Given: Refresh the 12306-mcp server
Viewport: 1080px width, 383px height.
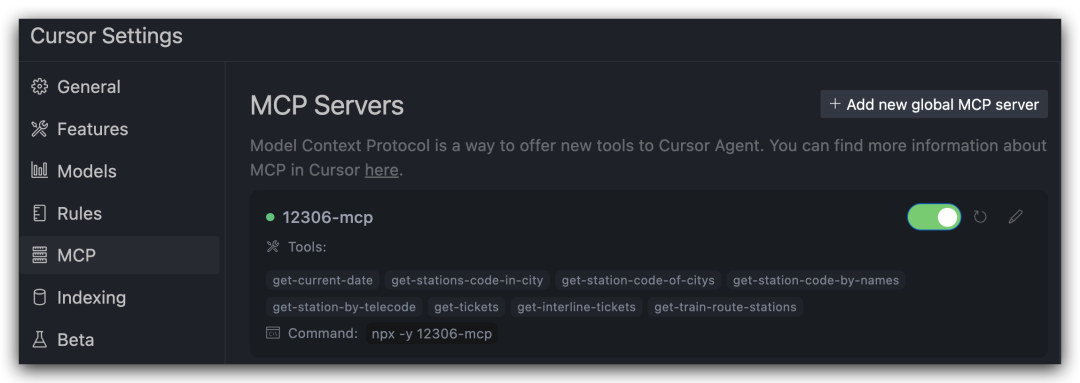Looking at the screenshot, I should pyautogui.click(x=980, y=217).
